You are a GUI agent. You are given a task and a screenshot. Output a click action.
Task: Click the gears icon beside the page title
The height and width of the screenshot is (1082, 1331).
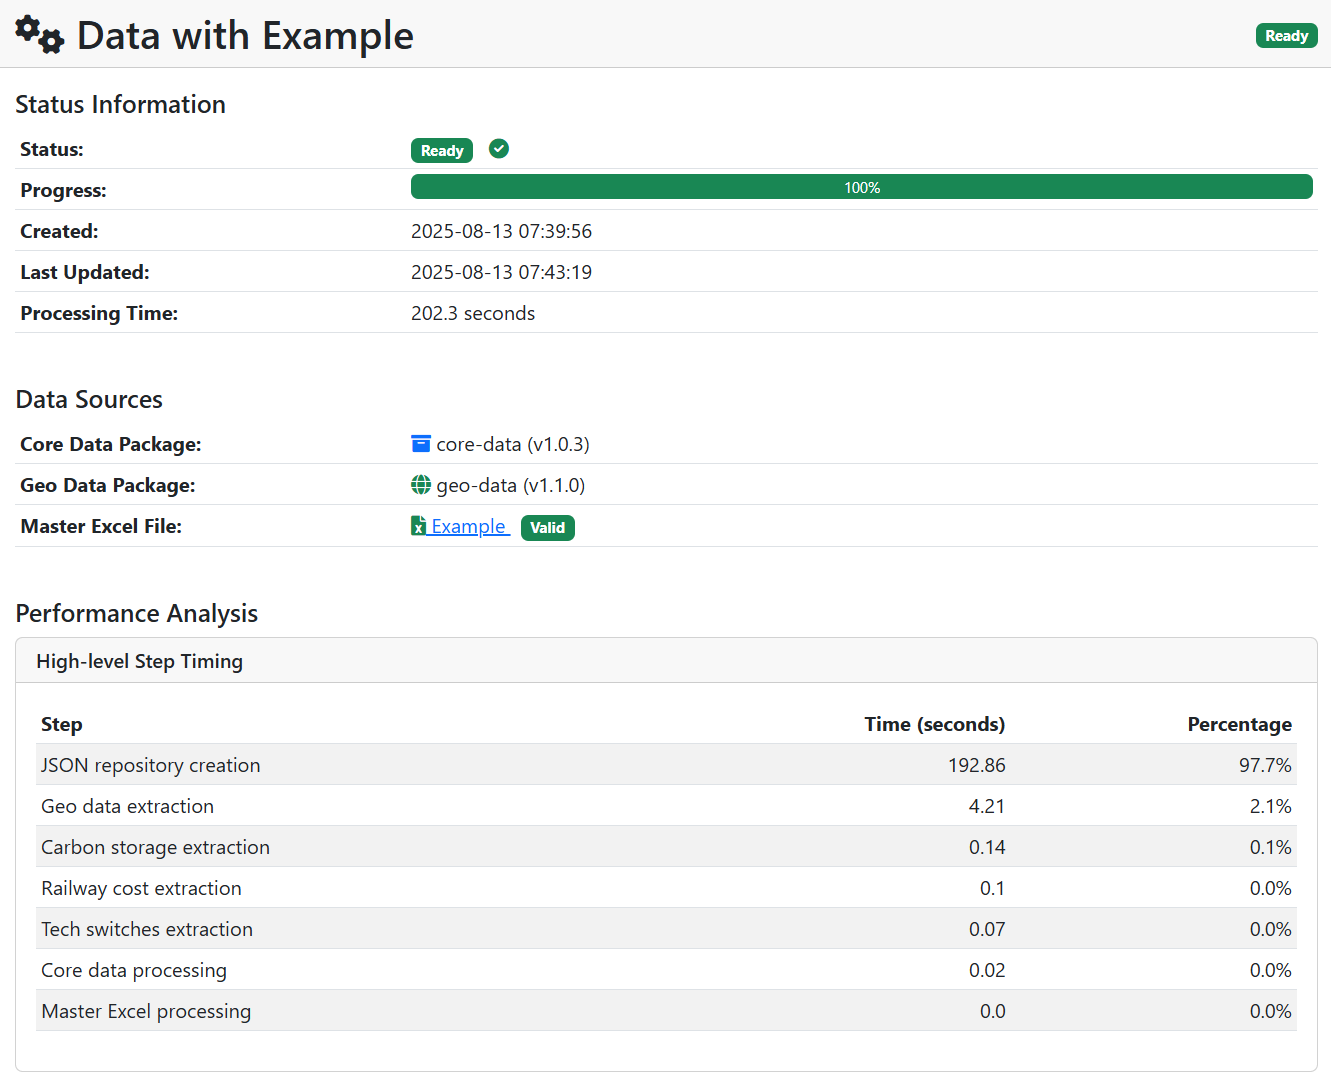(40, 35)
